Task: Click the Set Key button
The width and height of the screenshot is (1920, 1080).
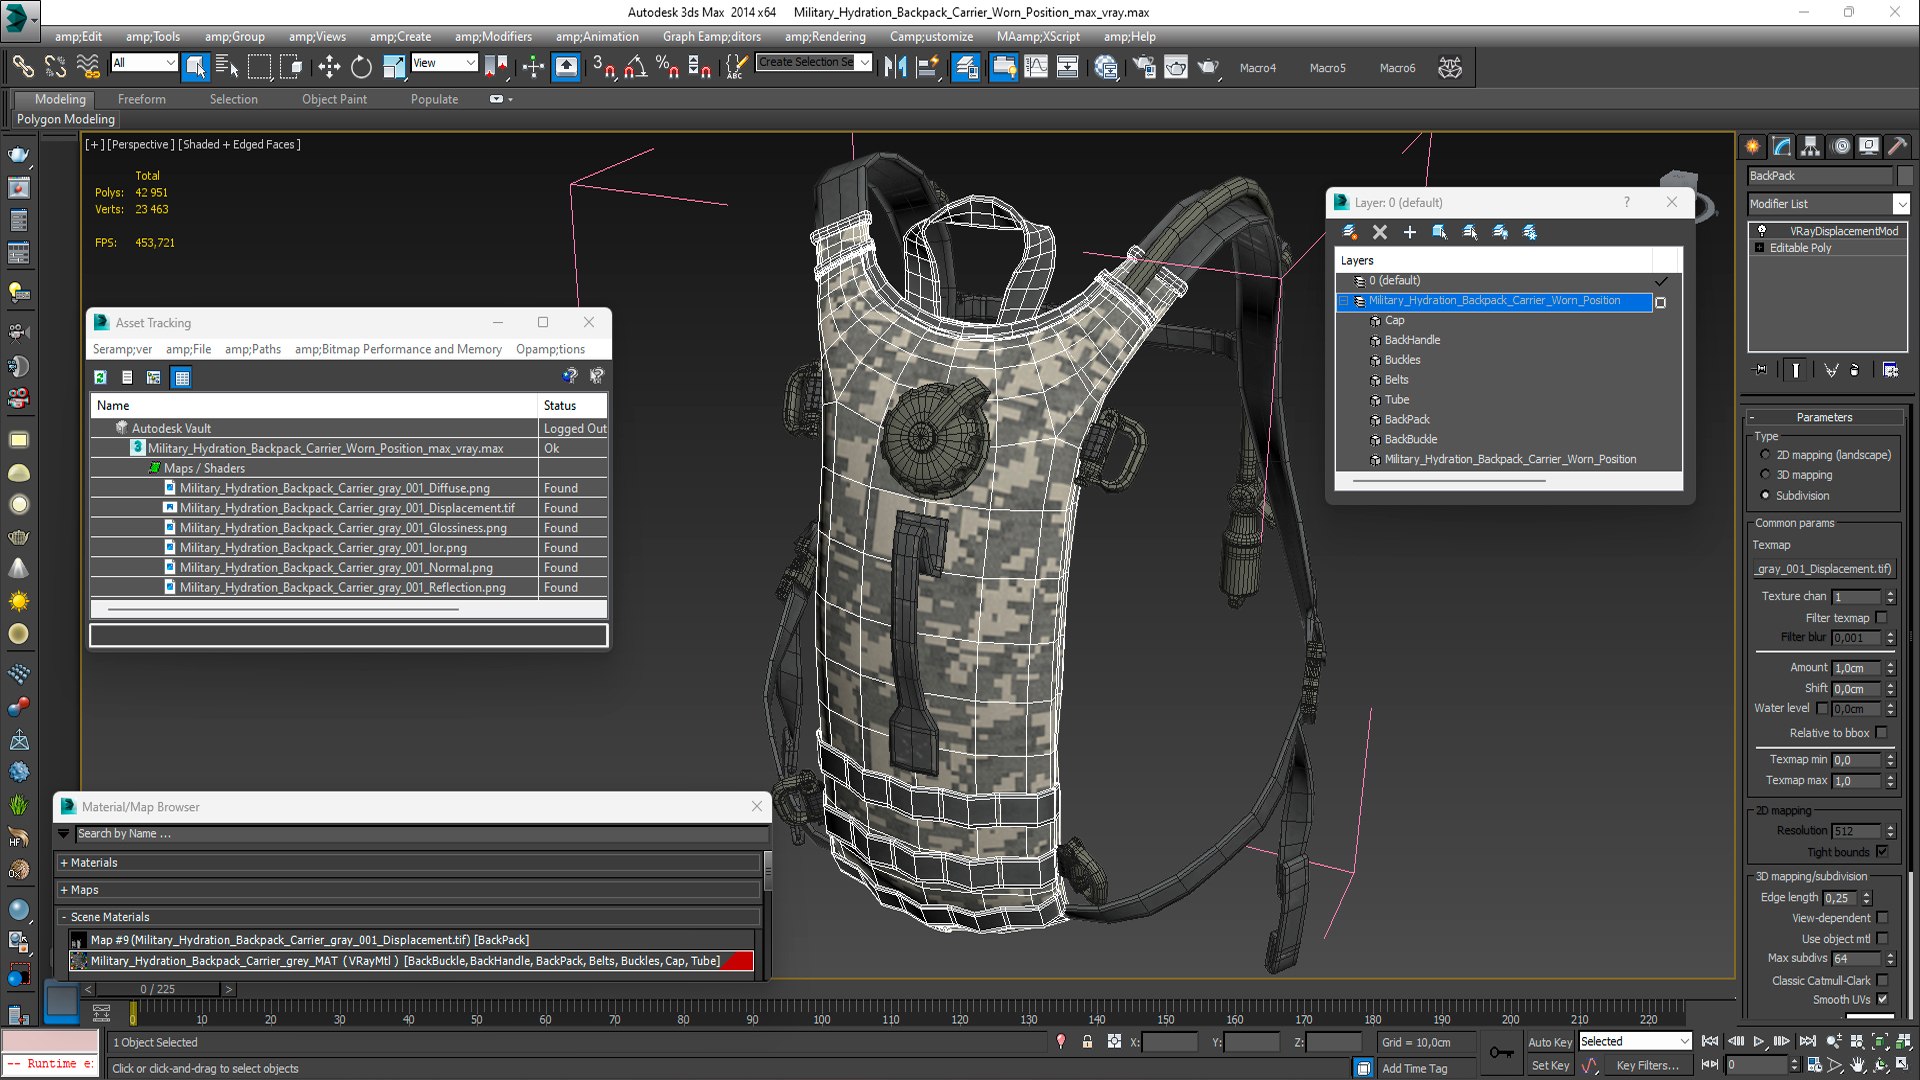Action: point(1550,1066)
